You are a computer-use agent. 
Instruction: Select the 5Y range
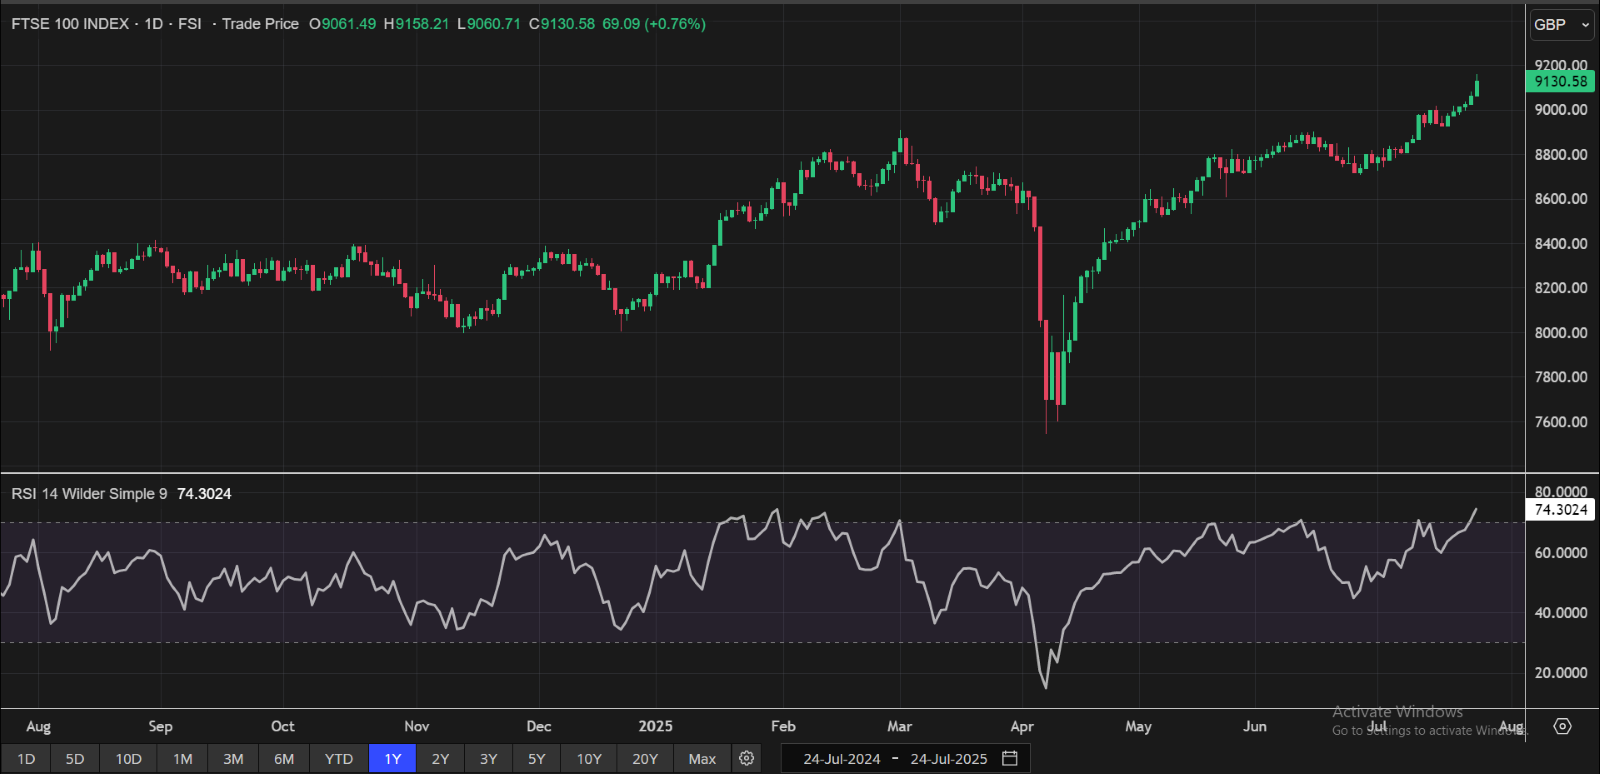pyautogui.click(x=537, y=759)
